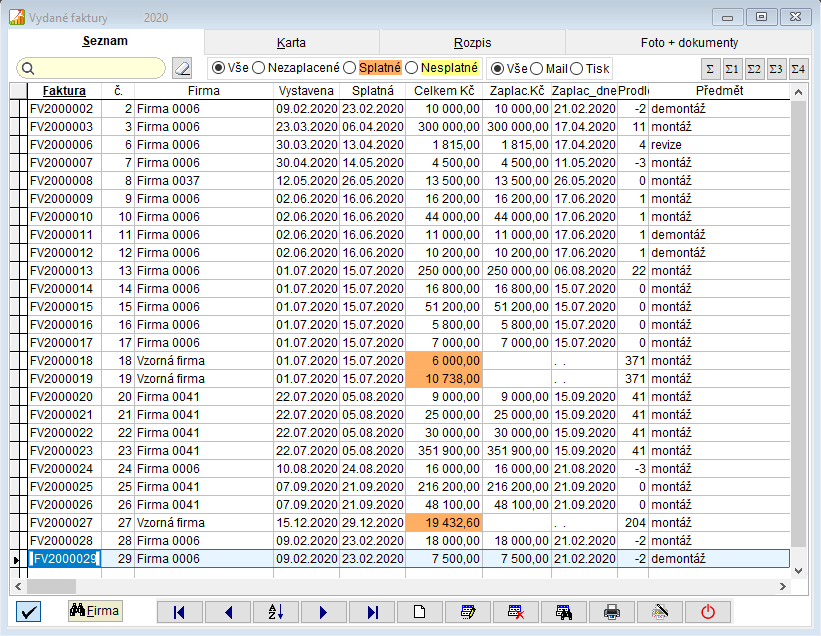Open the A-Z sort button

coord(276,612)
